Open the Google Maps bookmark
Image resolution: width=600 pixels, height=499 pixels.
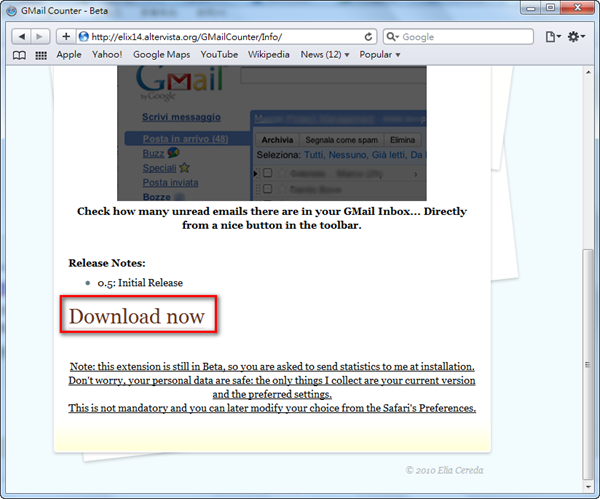click(161, 55)
